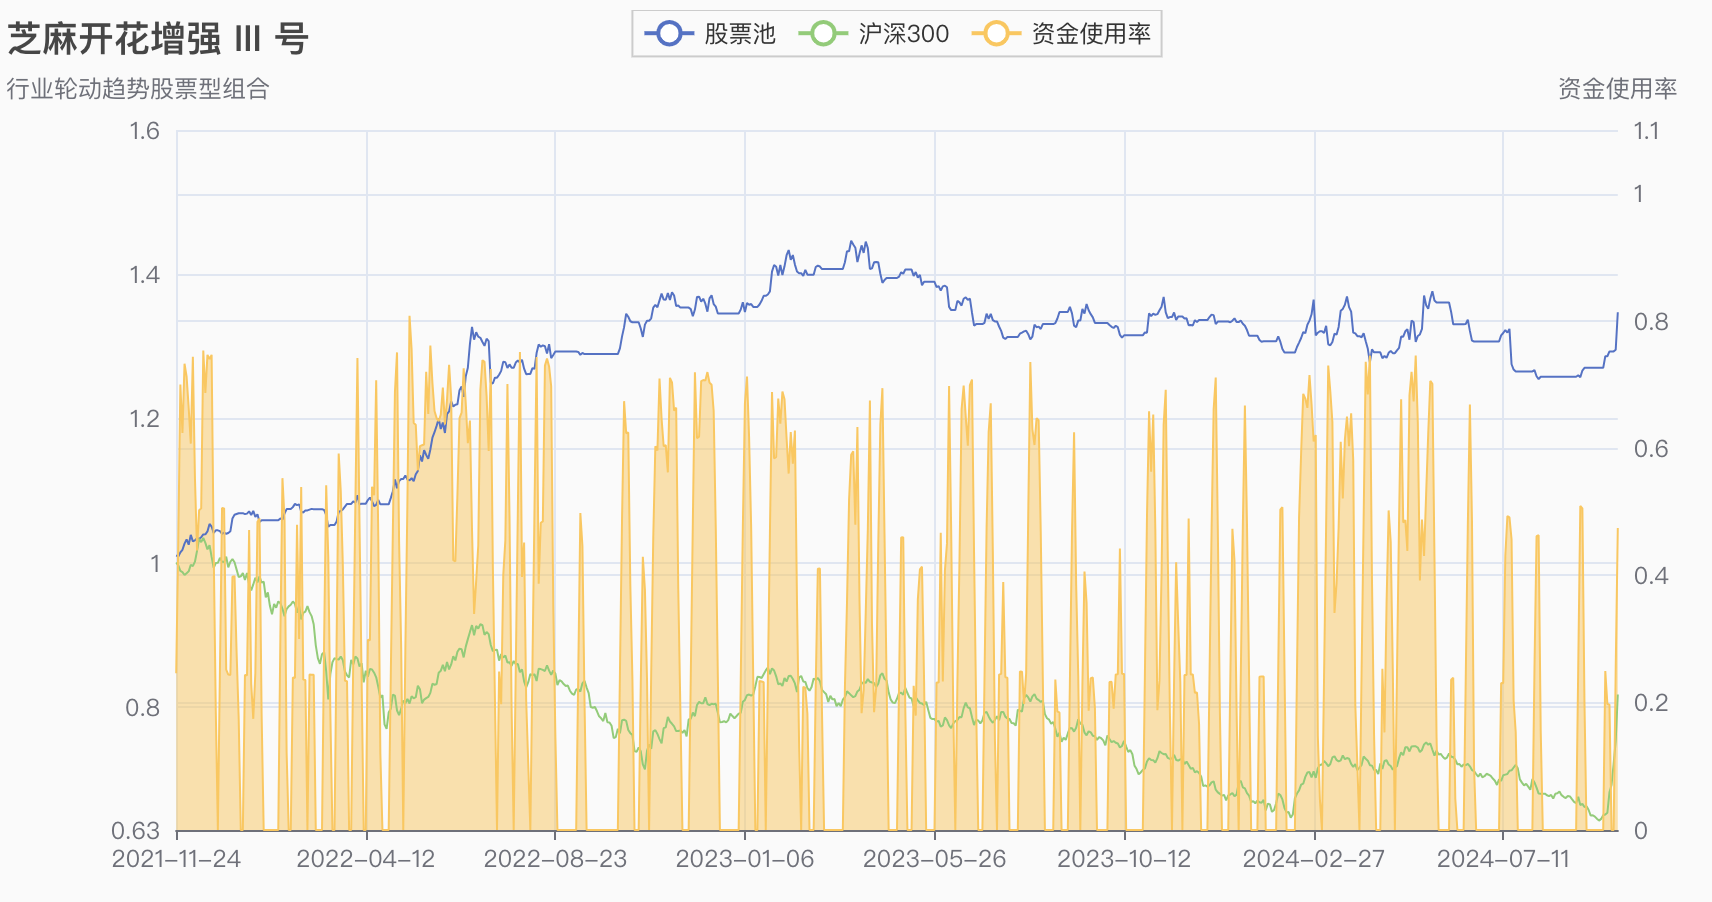This screenshot has height=902, width=1712.
Task: Toggle the 资金使用率 legend series
Action: [1061, 34]
